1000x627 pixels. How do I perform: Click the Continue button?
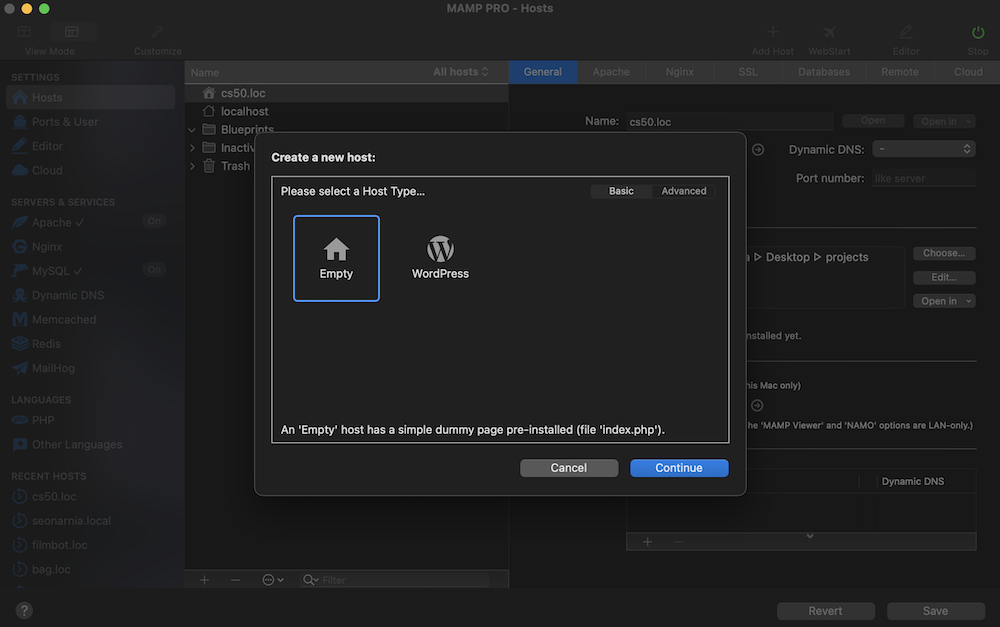(x=679, y=468)
